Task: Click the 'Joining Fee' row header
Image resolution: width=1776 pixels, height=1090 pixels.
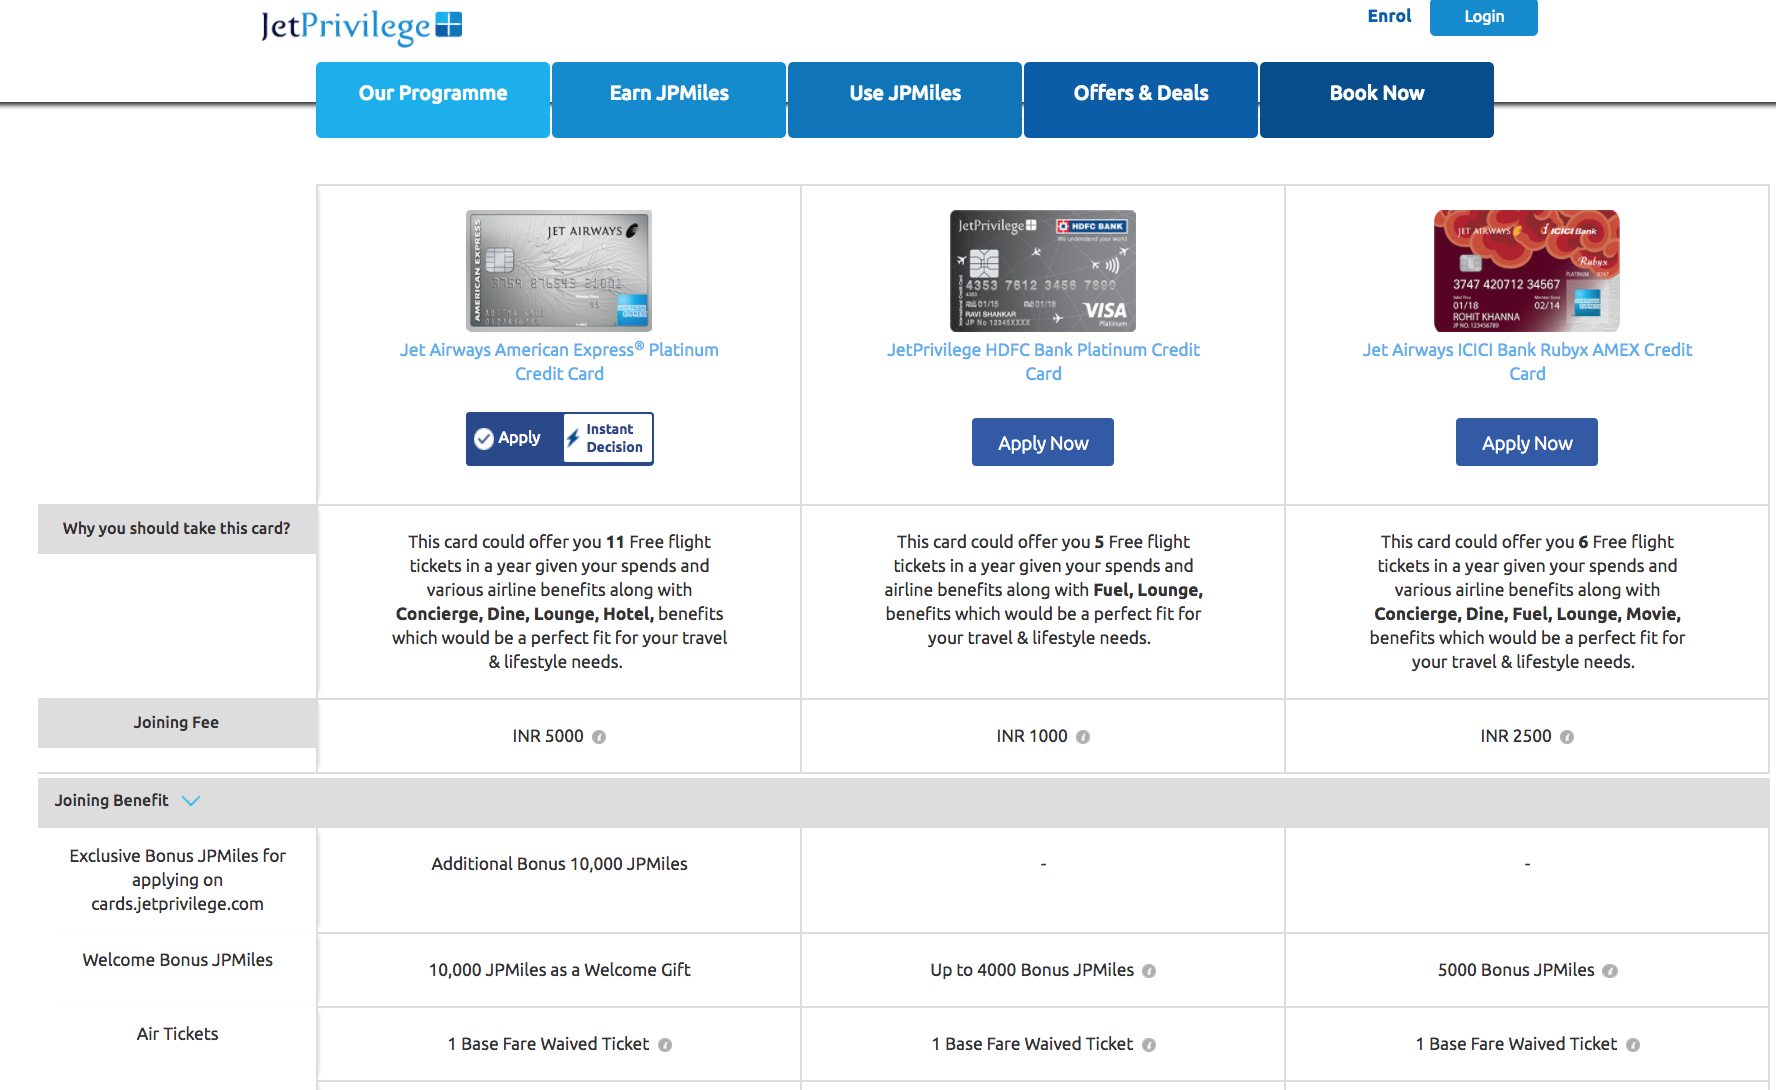Action: click(x=177, y=723)
